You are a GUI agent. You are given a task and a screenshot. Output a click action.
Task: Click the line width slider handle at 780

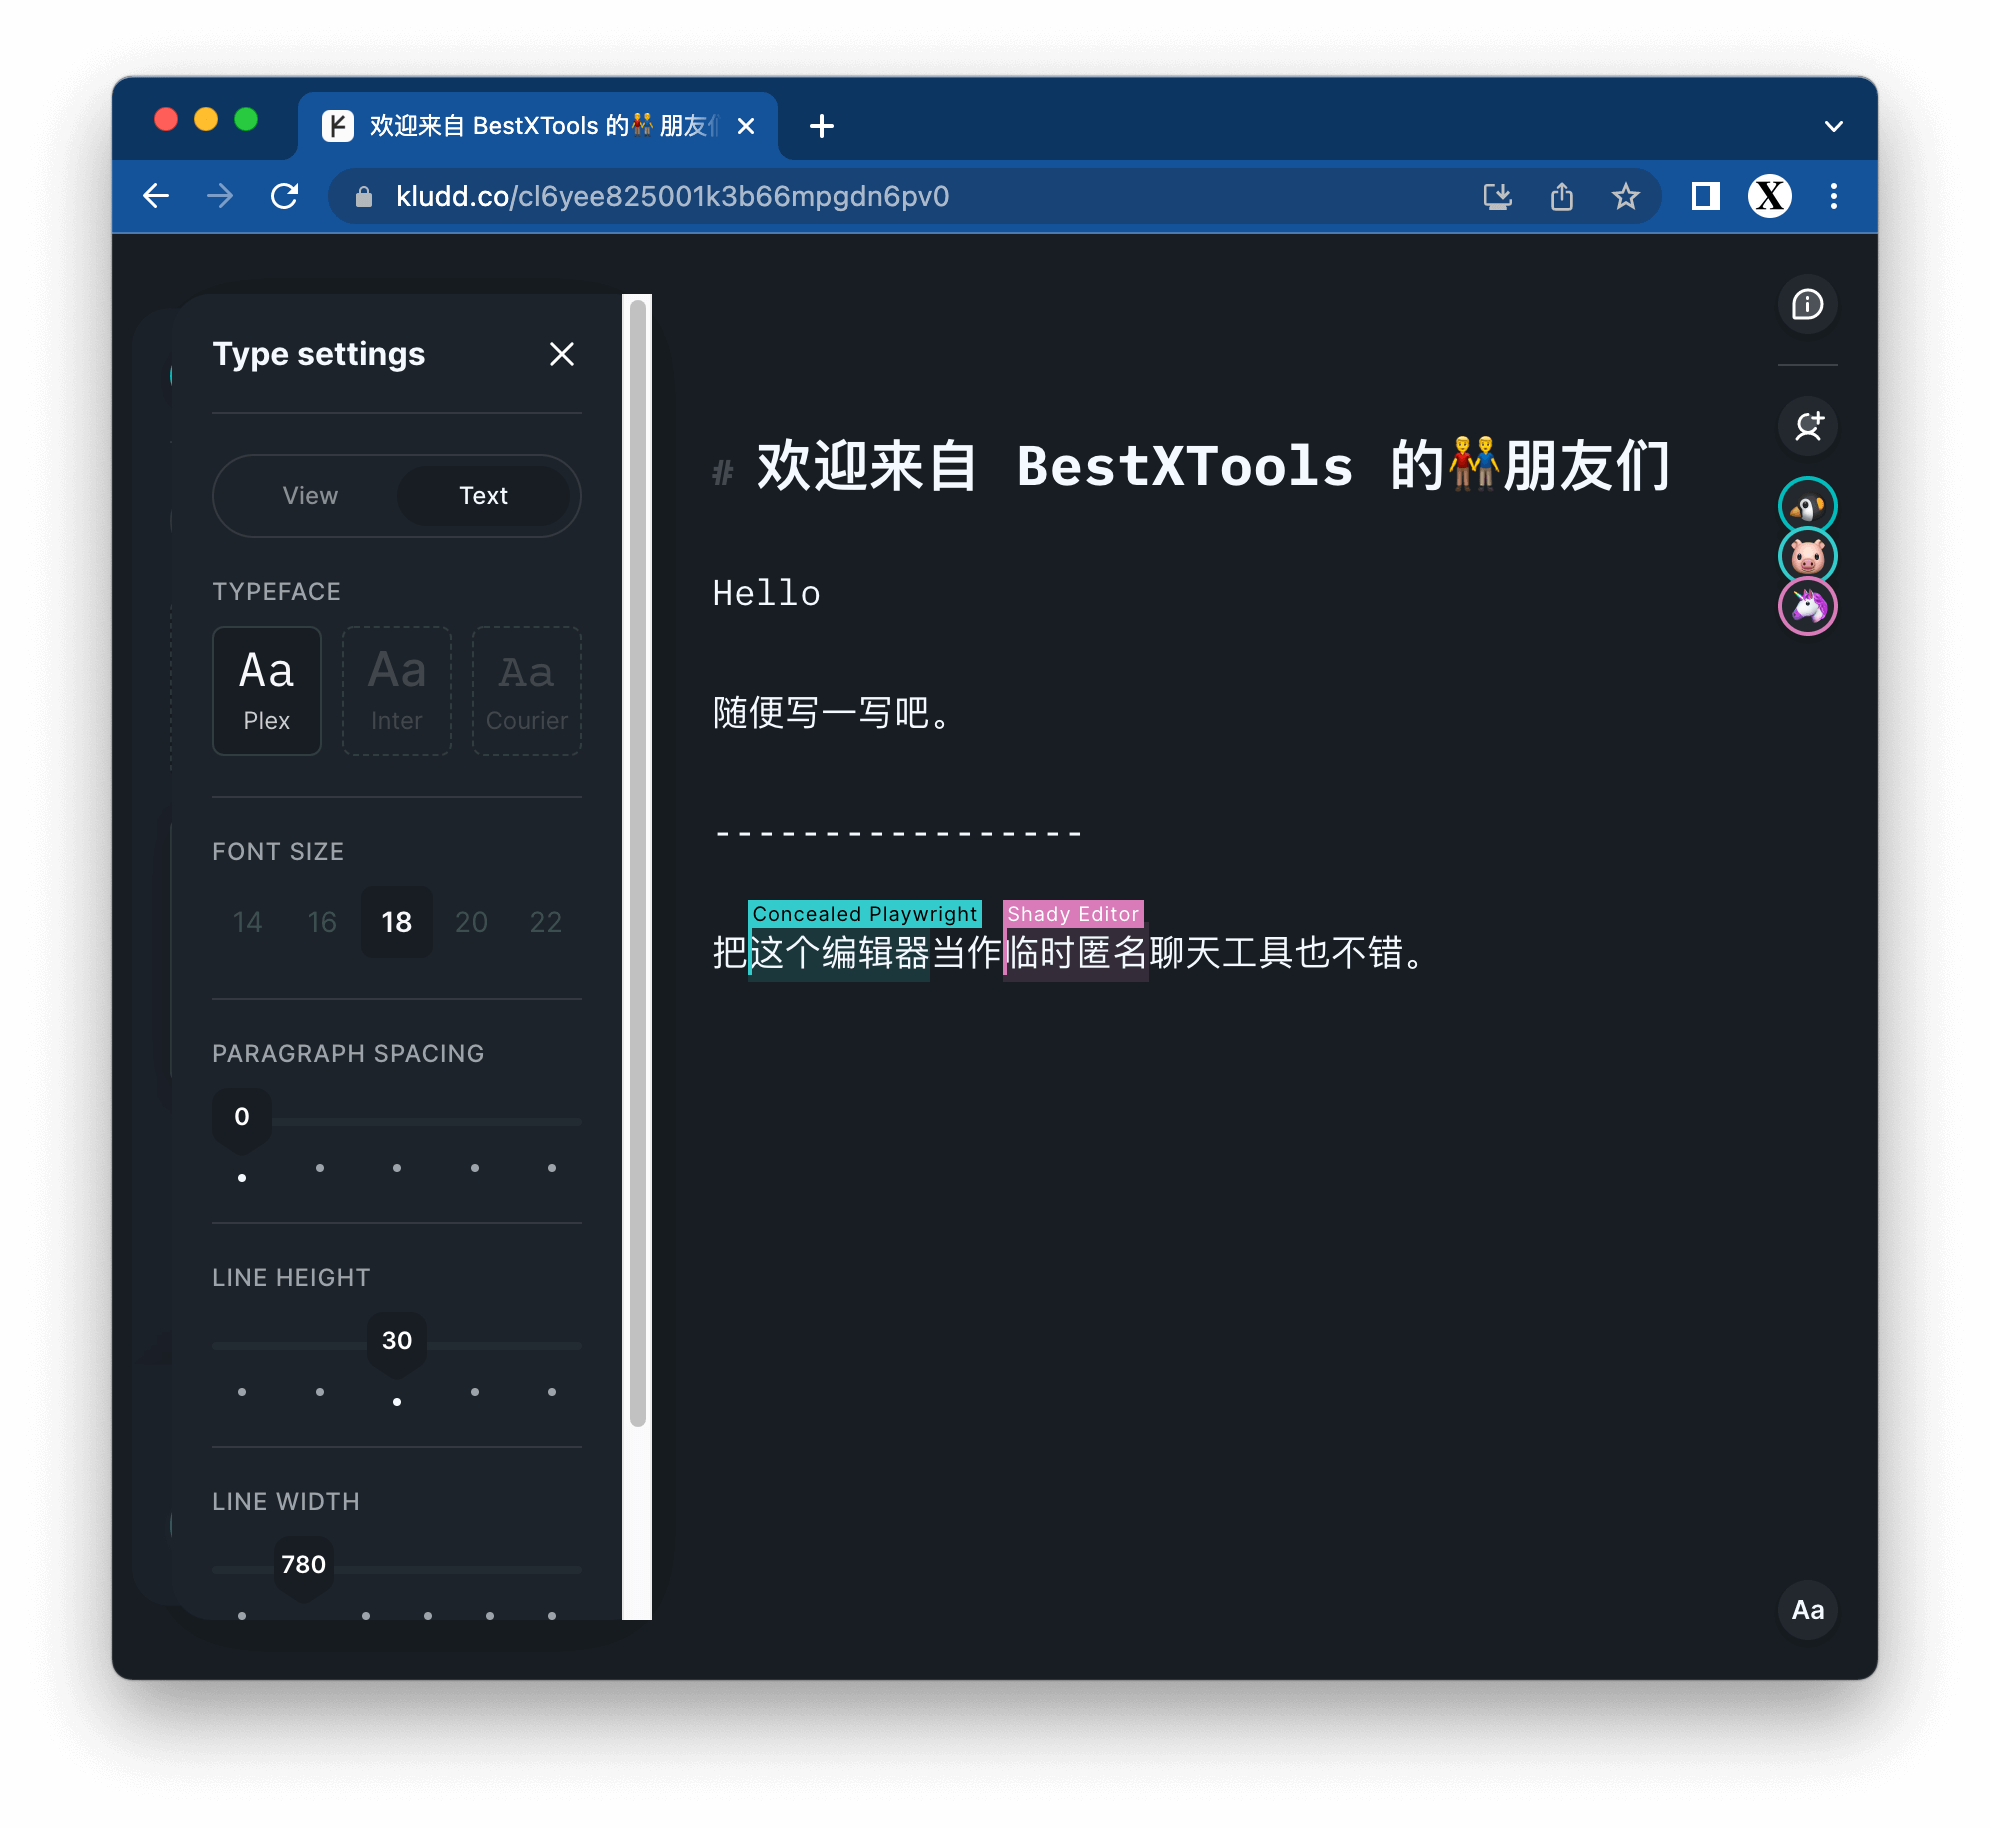304,1568
